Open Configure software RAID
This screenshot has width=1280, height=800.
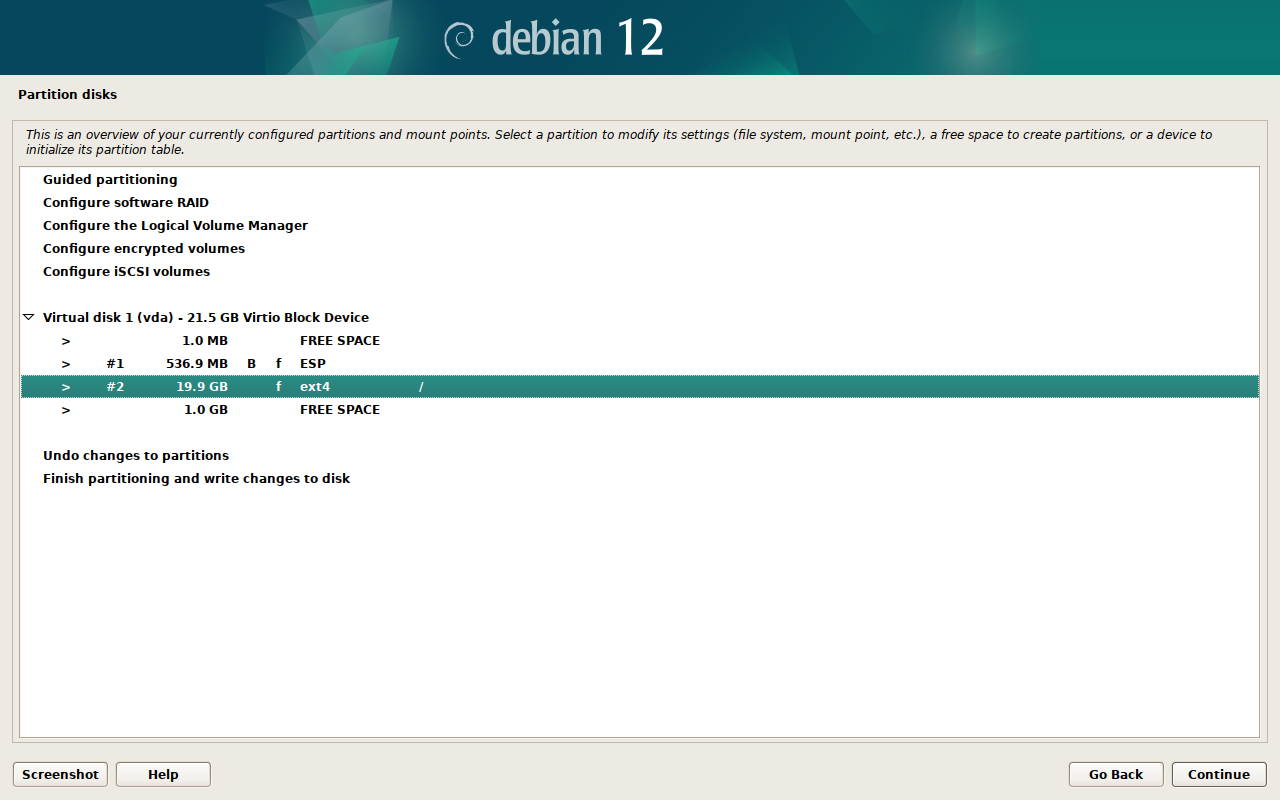click(x=126, y=203)
